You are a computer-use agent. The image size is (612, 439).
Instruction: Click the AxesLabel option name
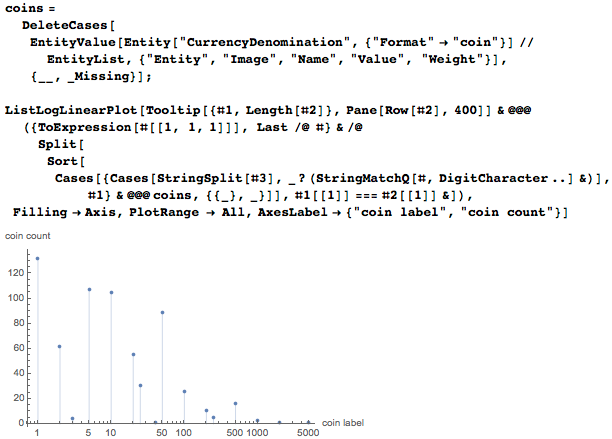[293, 212]
